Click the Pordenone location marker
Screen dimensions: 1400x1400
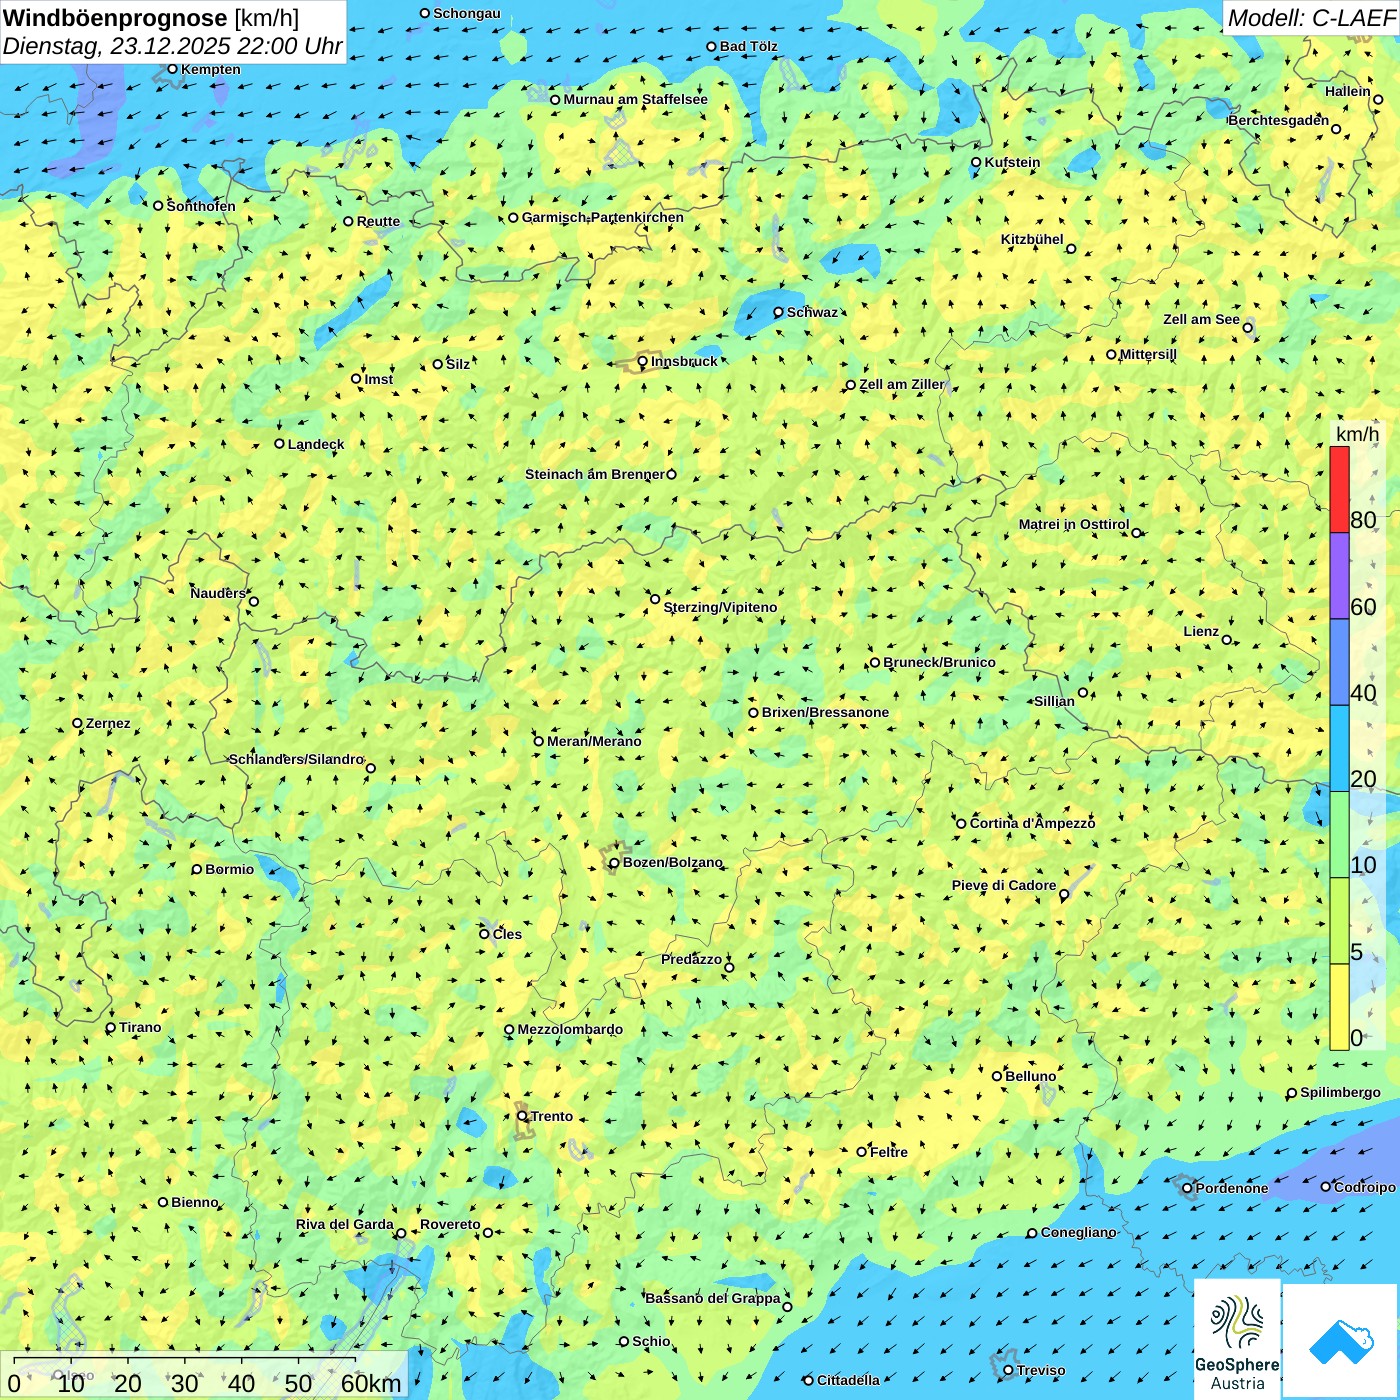pyautogui.click(x=1188, y=1188)
